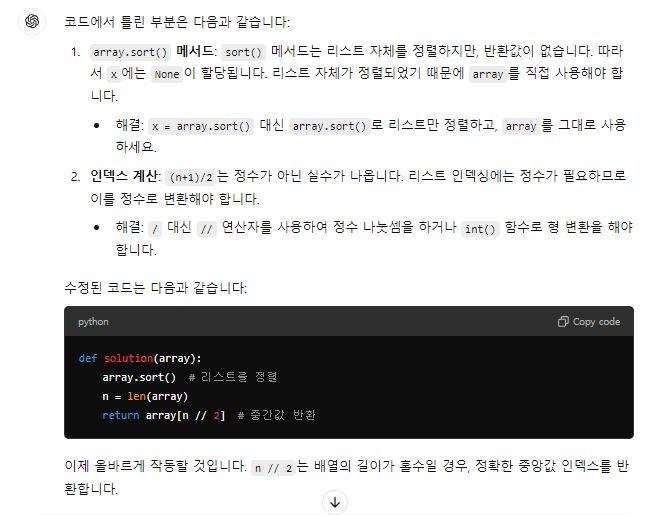Click the x = array.sort() inline code
The width and height of the screenshot is (667, 515).
pos(201,127)
